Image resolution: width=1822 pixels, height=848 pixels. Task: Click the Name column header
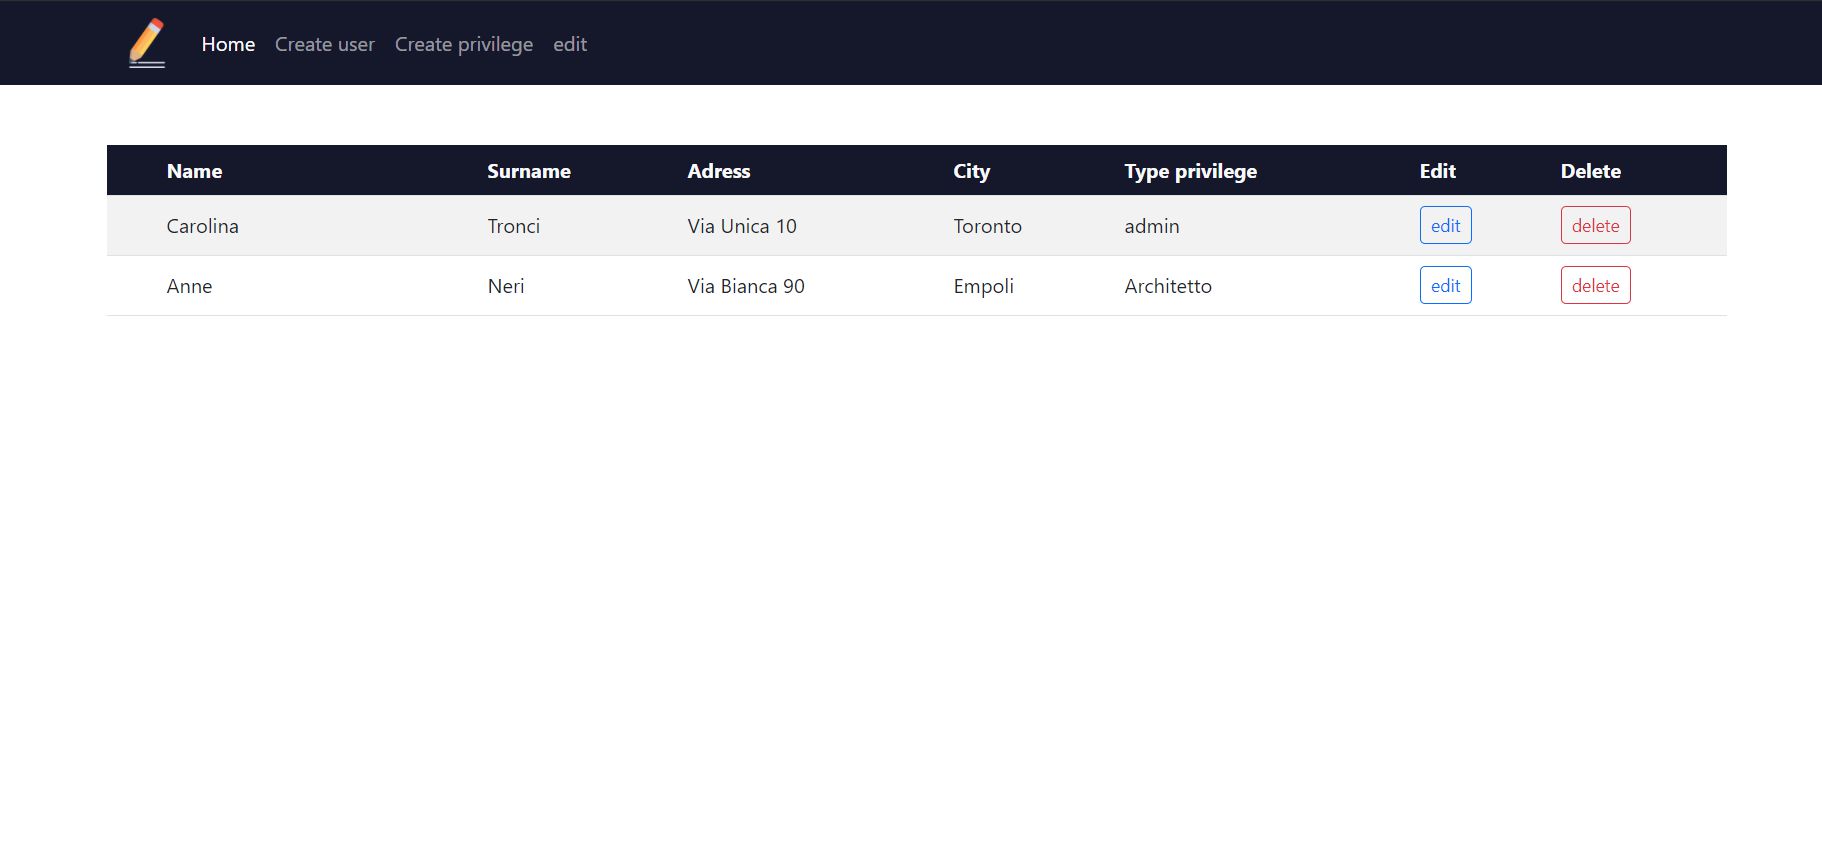coord(195,171)
